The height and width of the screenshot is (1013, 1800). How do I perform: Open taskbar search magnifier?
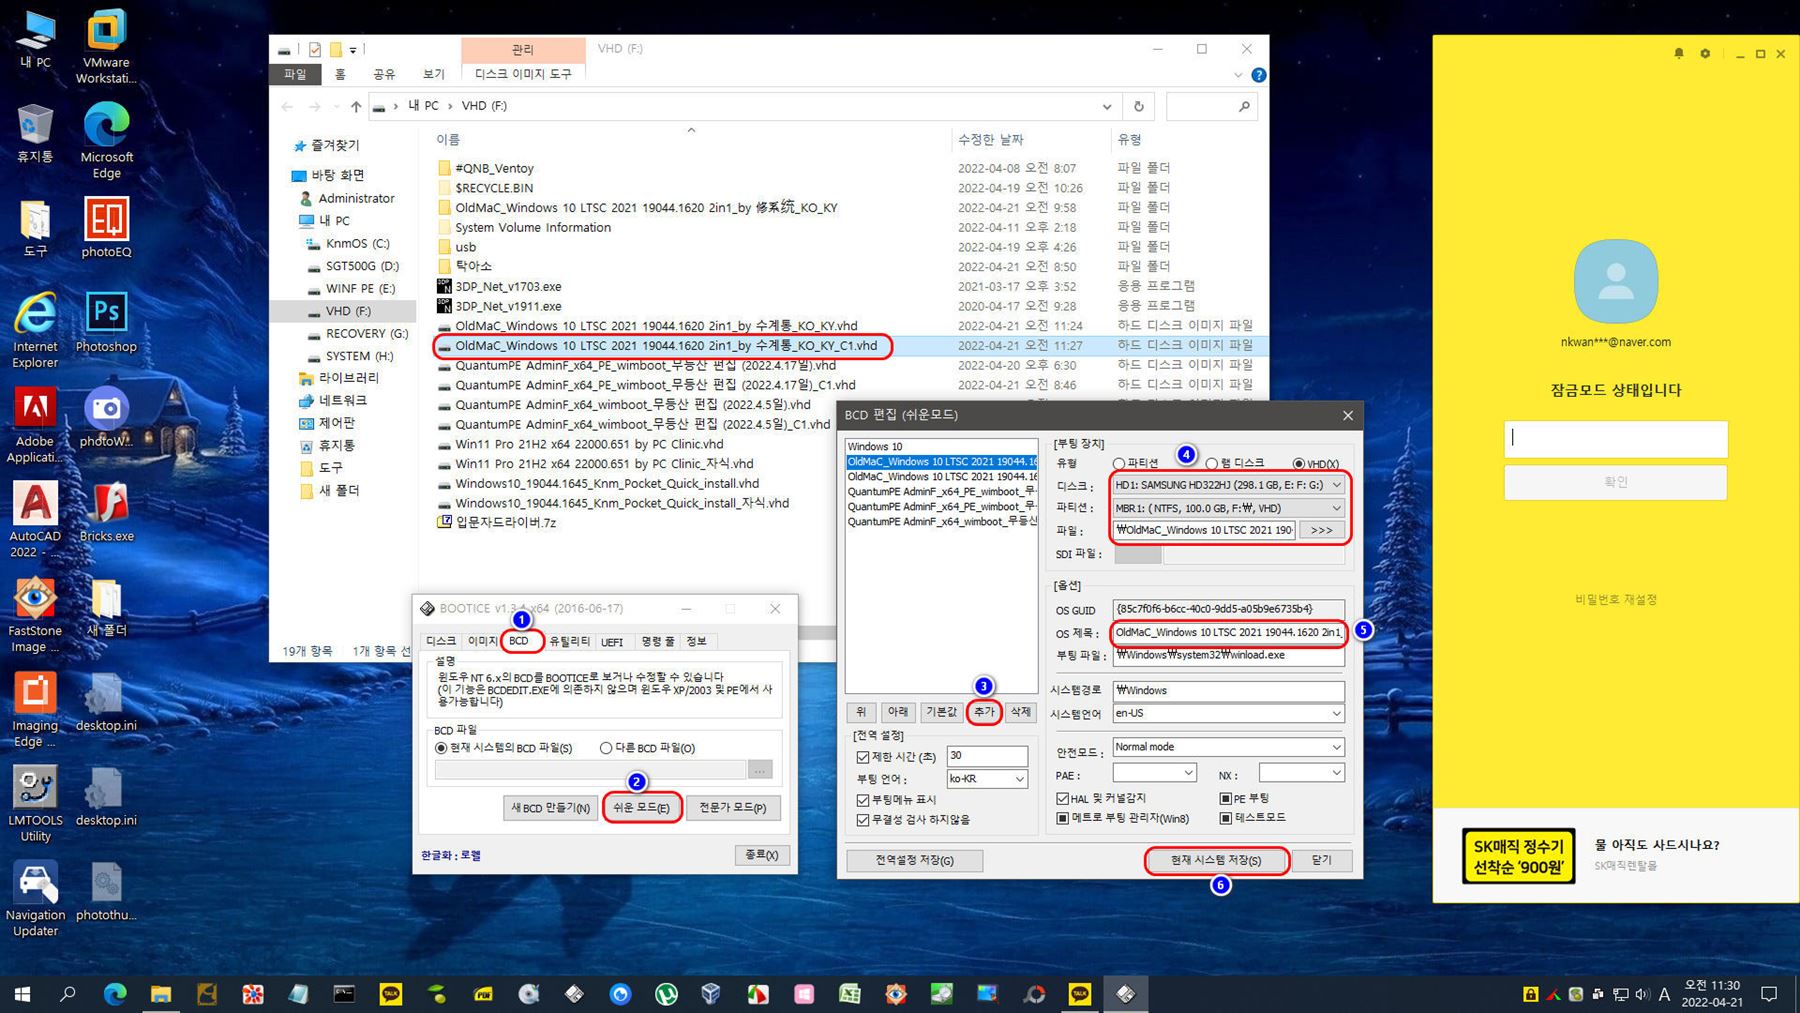pyautogui.click(x=68, y=994)
